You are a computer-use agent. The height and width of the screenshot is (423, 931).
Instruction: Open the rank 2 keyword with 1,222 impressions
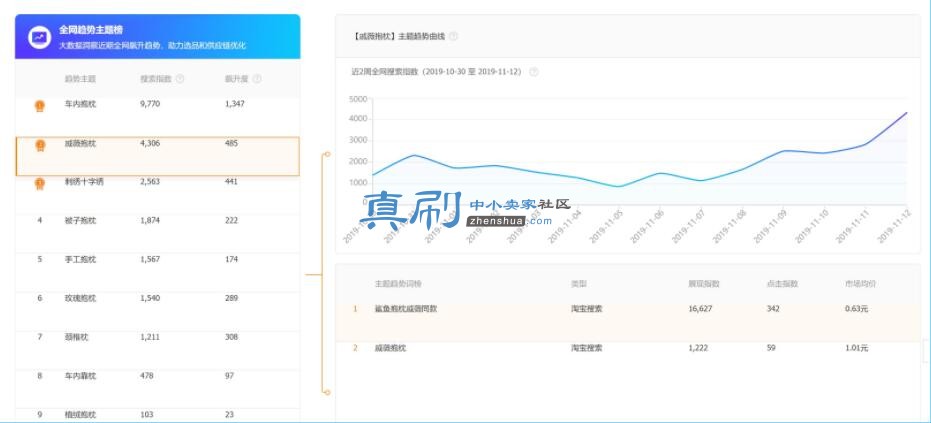pos(390,348)
